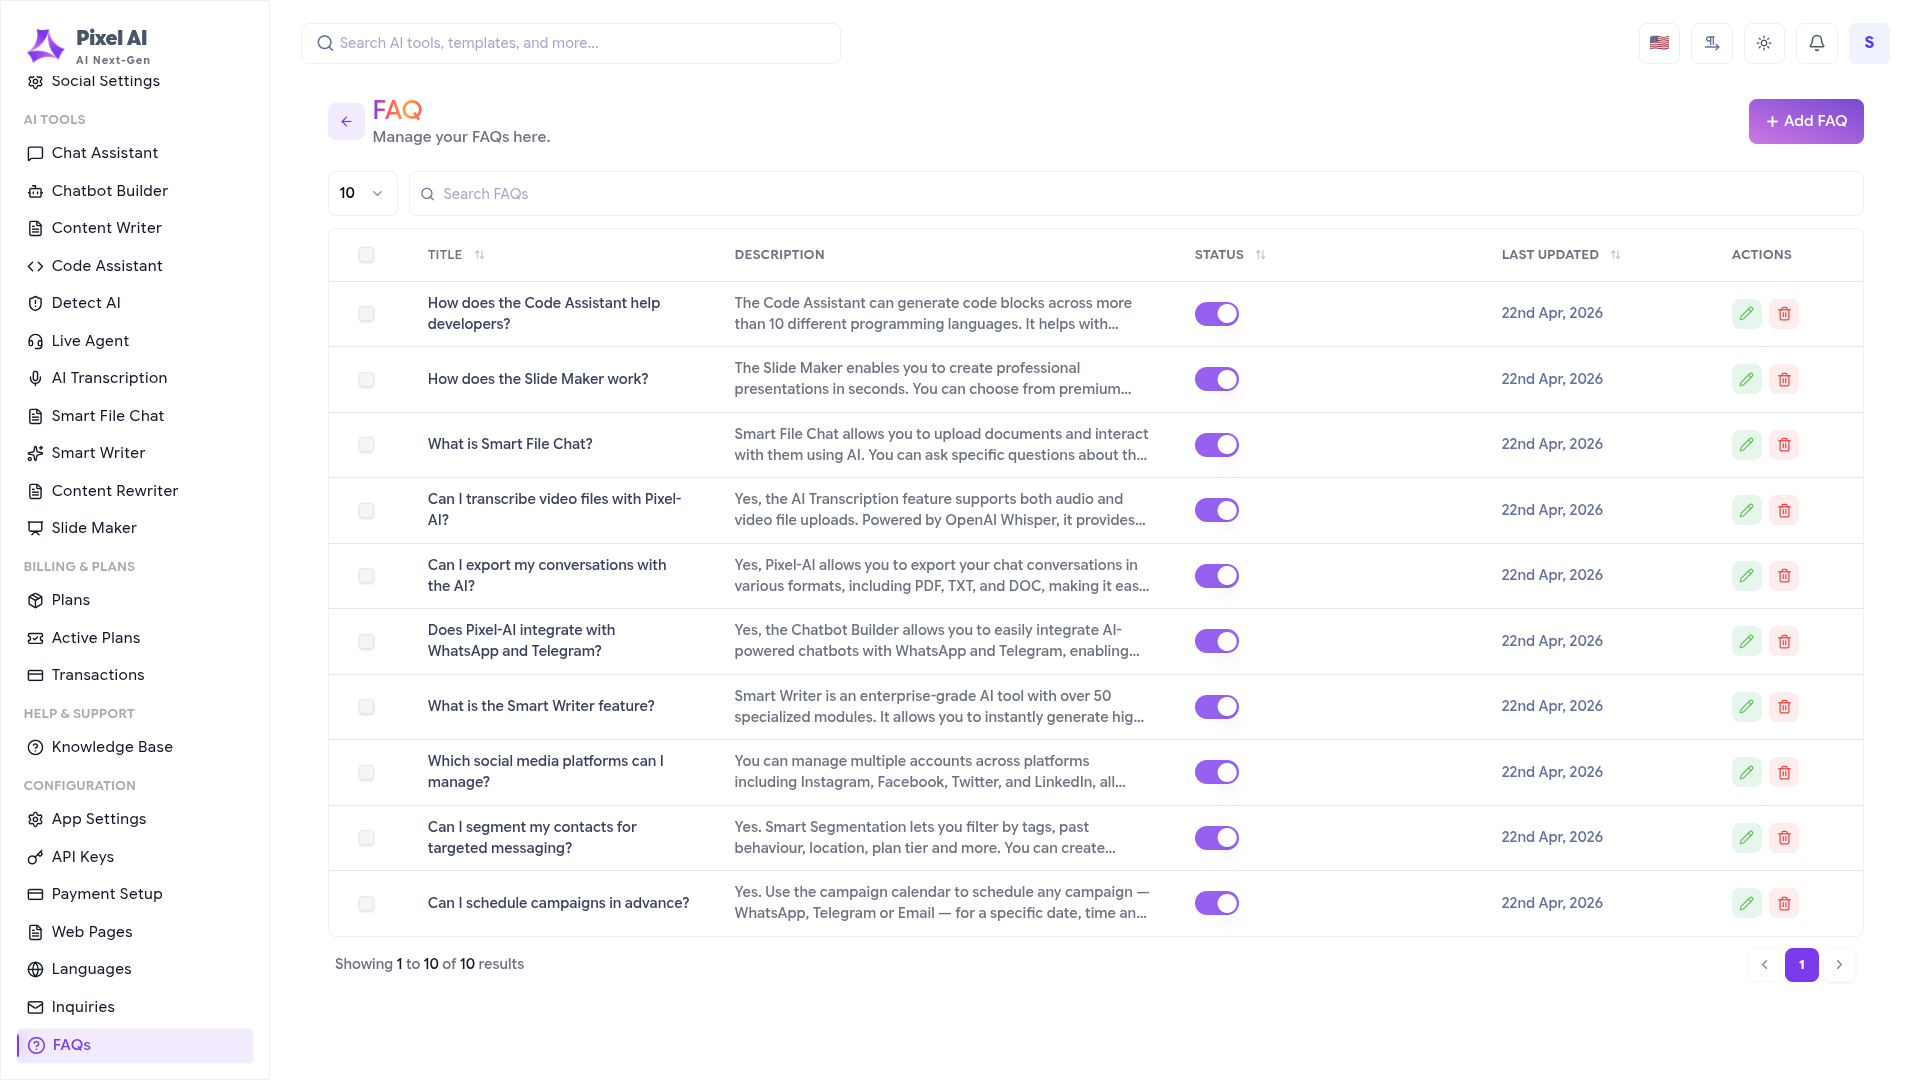Check the Code Assistant FAQ row checkbox
The image size is (1920, 1080).
click(366, 314)
